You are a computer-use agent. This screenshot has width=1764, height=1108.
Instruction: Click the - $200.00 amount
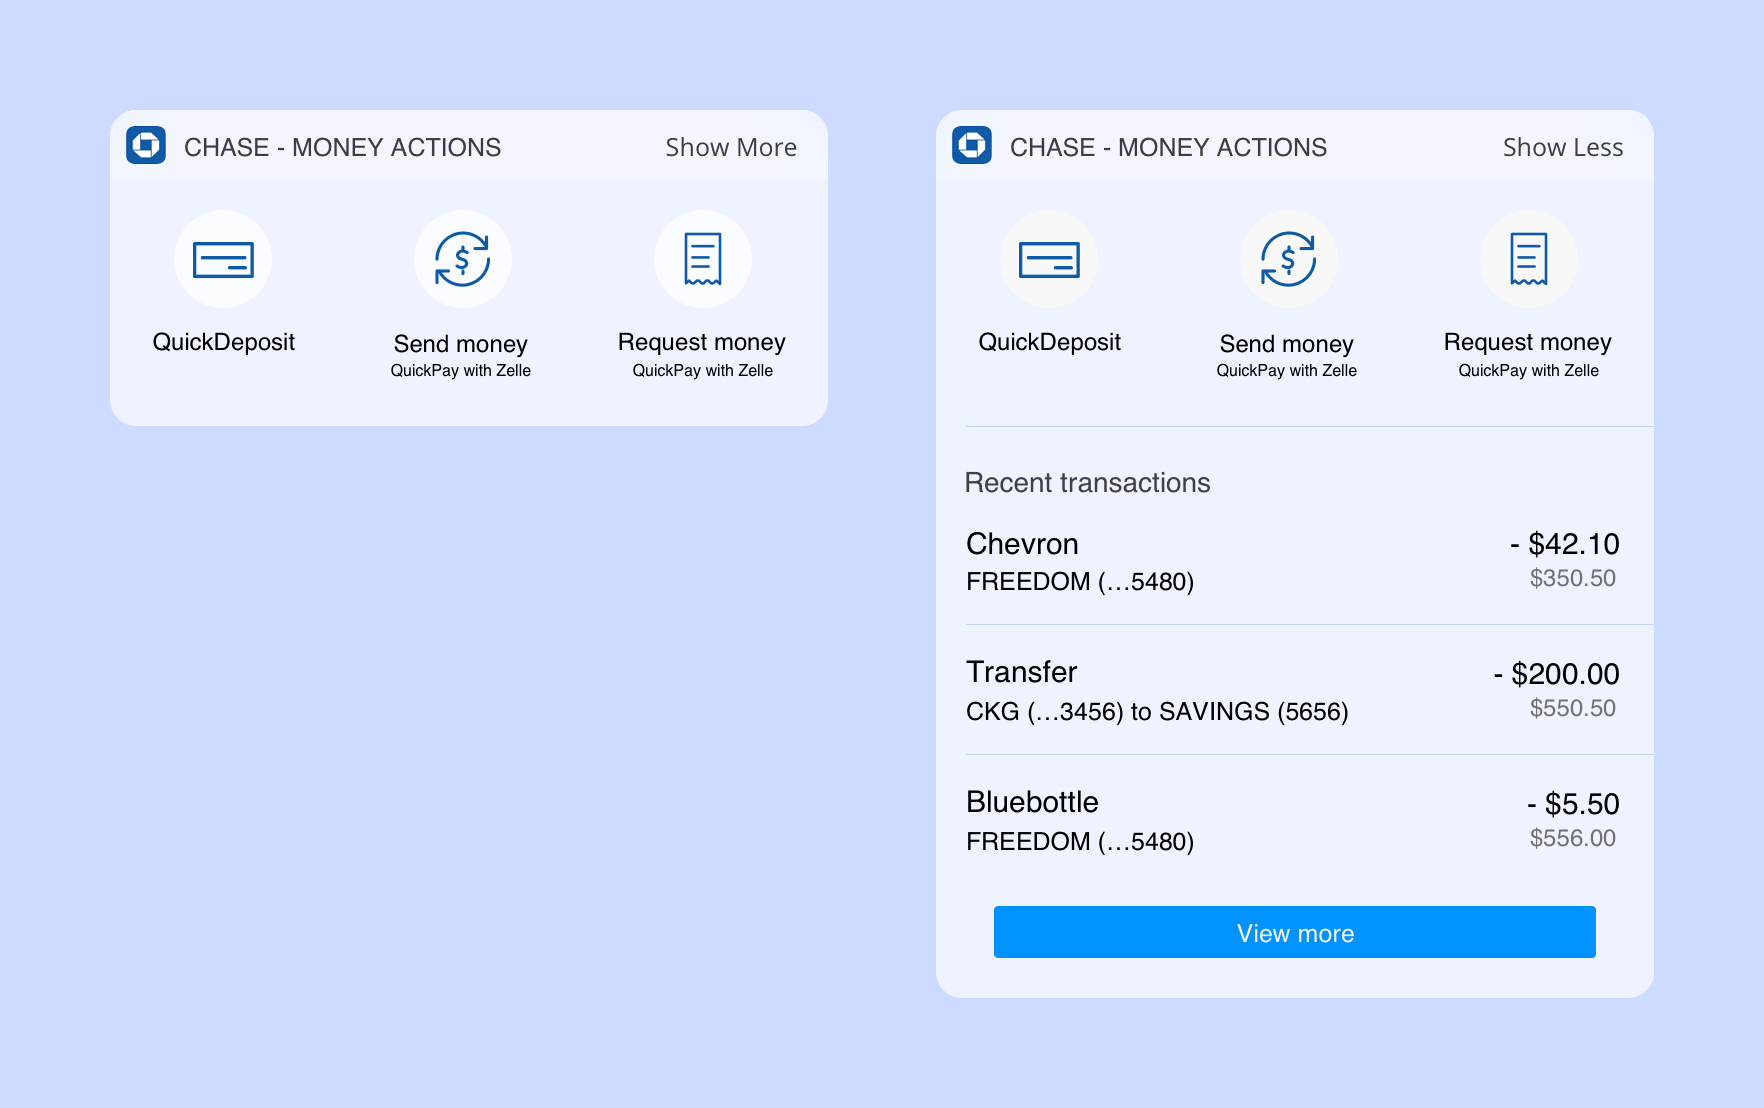(1557, 674)
